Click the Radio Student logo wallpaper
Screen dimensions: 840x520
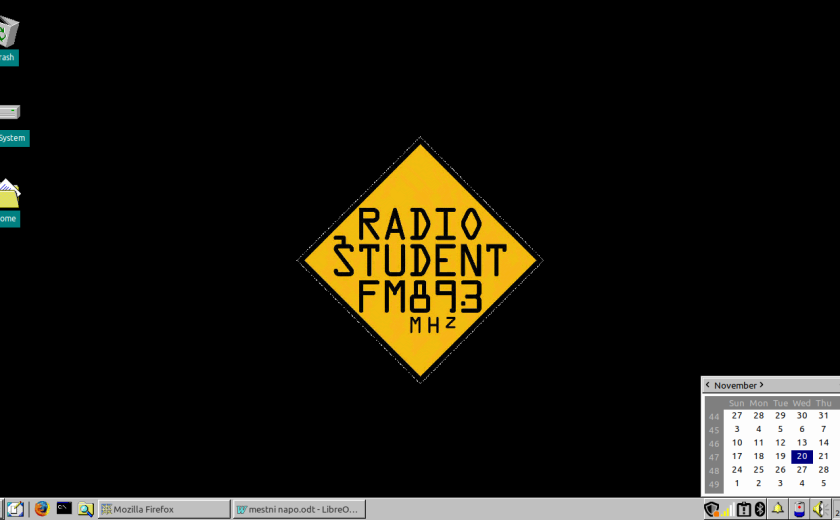[420, 260]
